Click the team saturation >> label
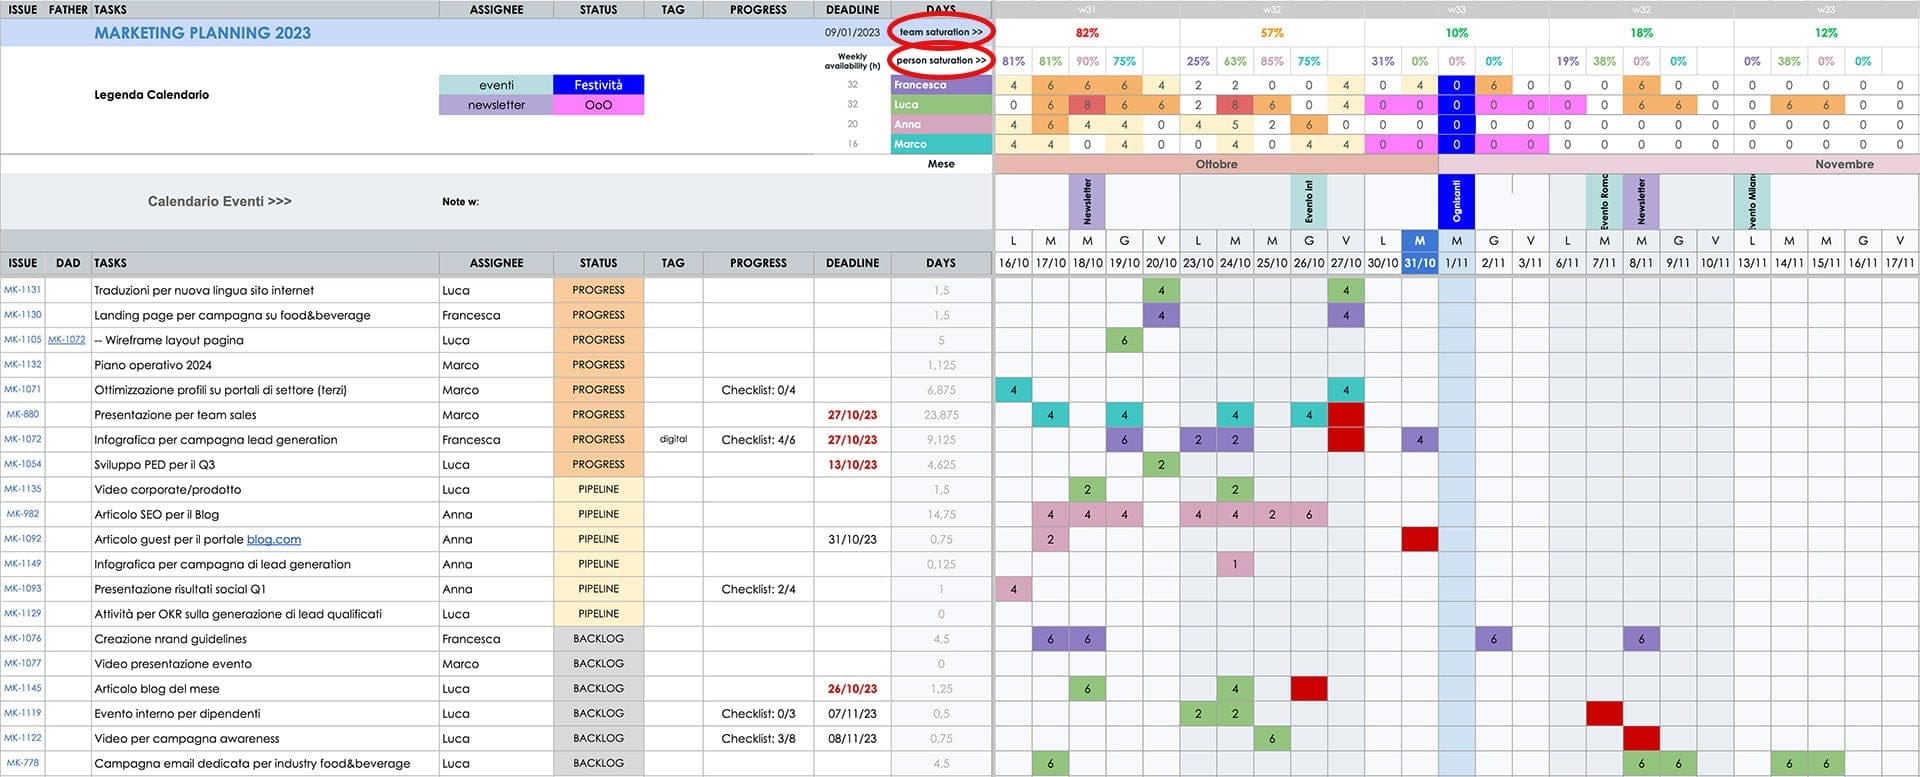Screen dimensions: 1920x777 coord(941,32)
